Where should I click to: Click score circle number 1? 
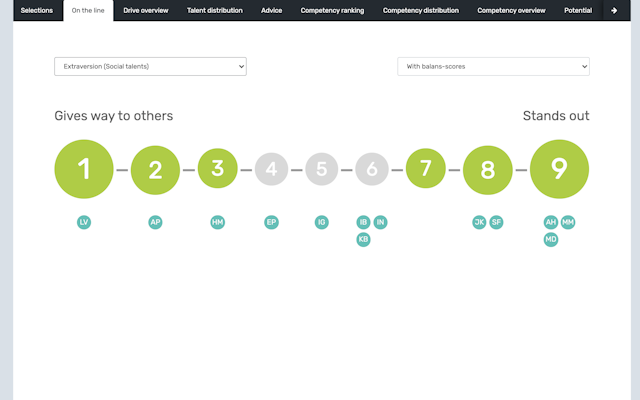pyautogui.click(x=84, y=169)
